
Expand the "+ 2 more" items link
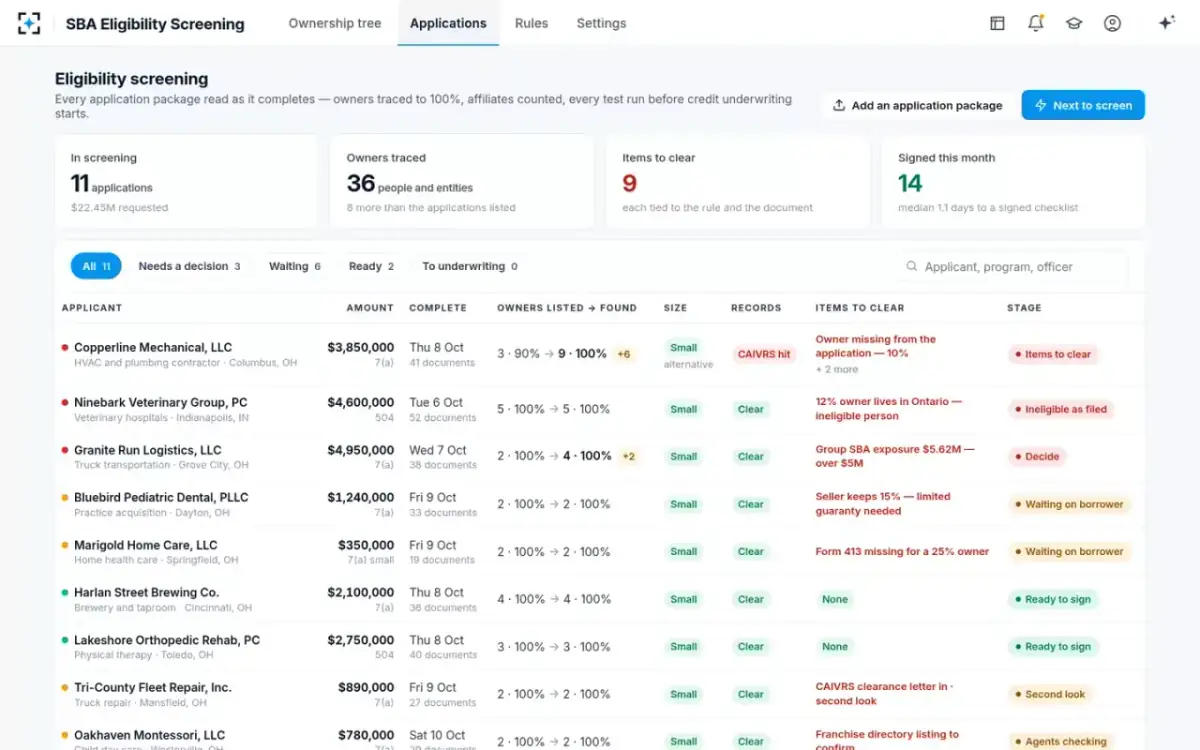point(837,369)
